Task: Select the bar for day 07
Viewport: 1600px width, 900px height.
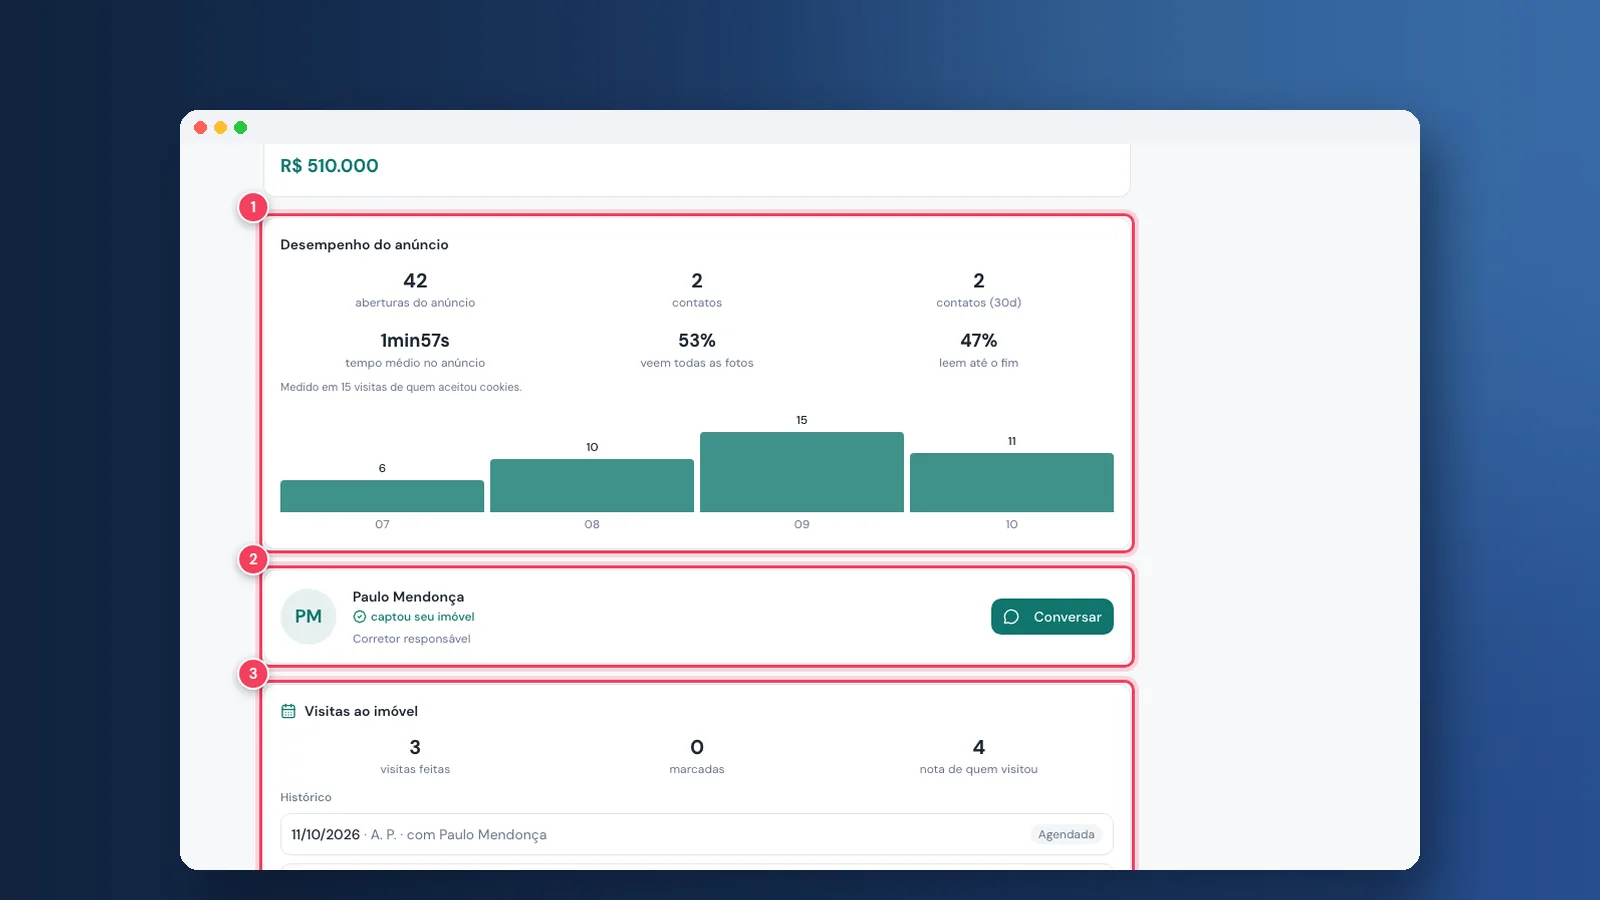Action: click(382, 496)
